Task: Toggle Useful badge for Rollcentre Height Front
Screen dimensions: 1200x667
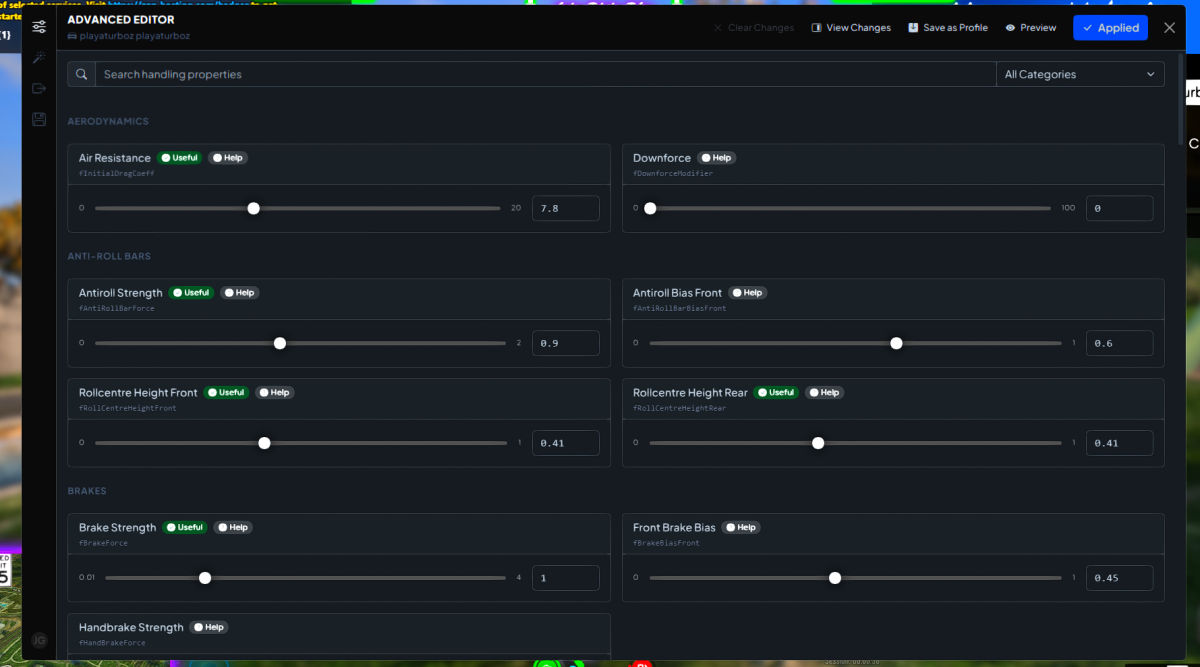Action: point(226,393)
